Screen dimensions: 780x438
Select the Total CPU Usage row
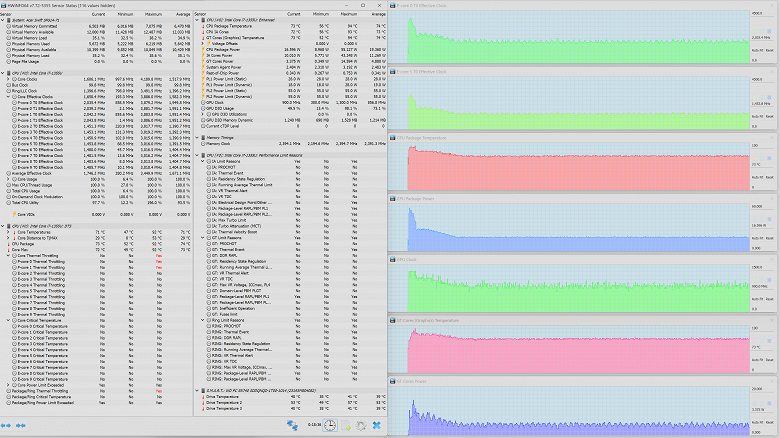coord(96,191)
